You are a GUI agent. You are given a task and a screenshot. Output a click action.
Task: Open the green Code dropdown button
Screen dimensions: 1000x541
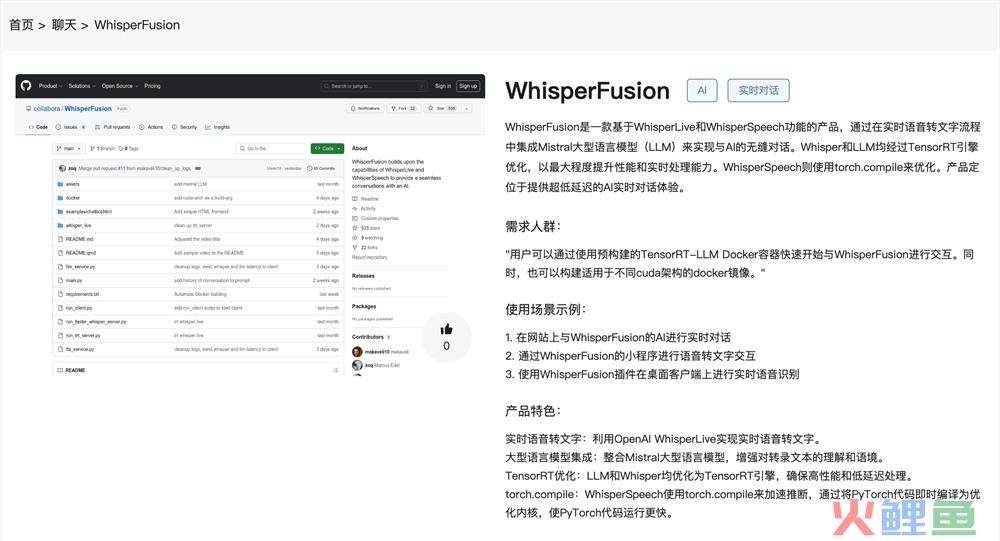coord(327,149)
